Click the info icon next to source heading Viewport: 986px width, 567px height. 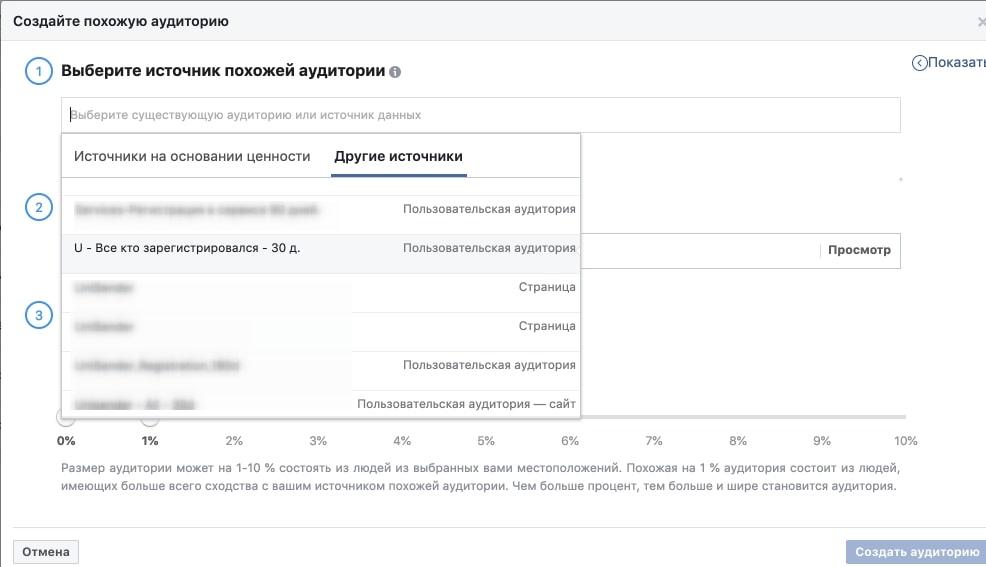coord(395,72)
